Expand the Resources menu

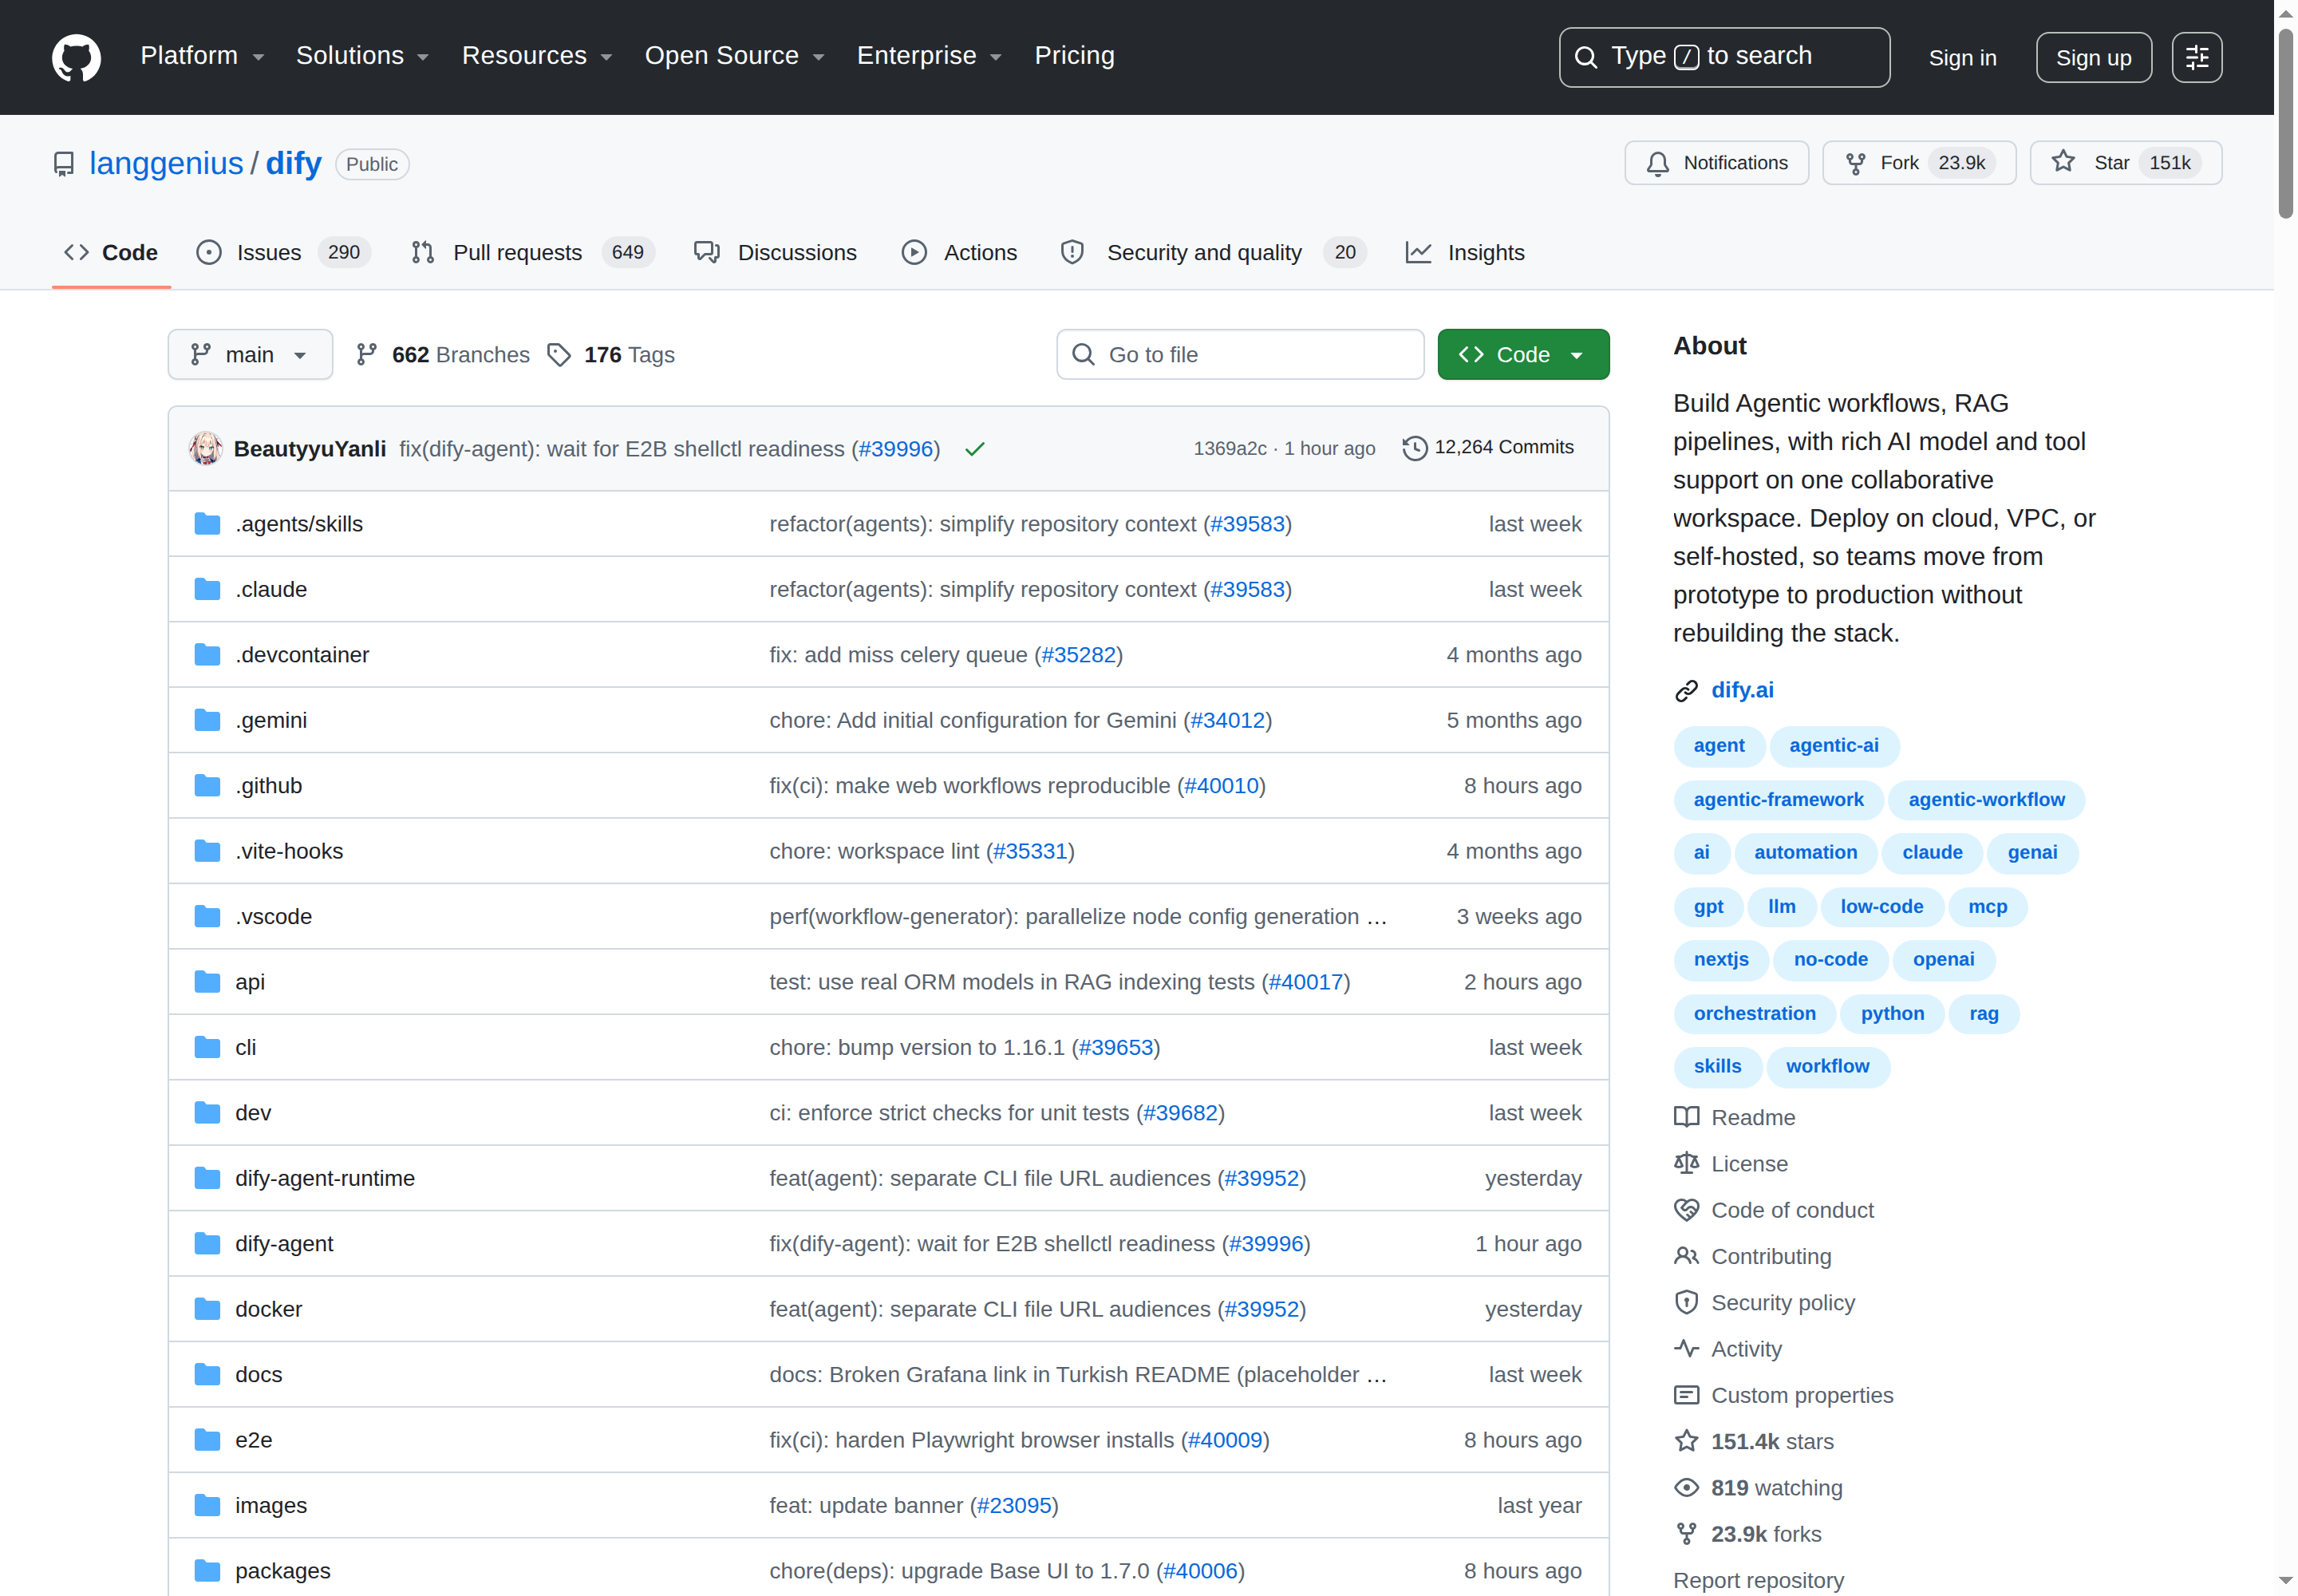(537, 56)
